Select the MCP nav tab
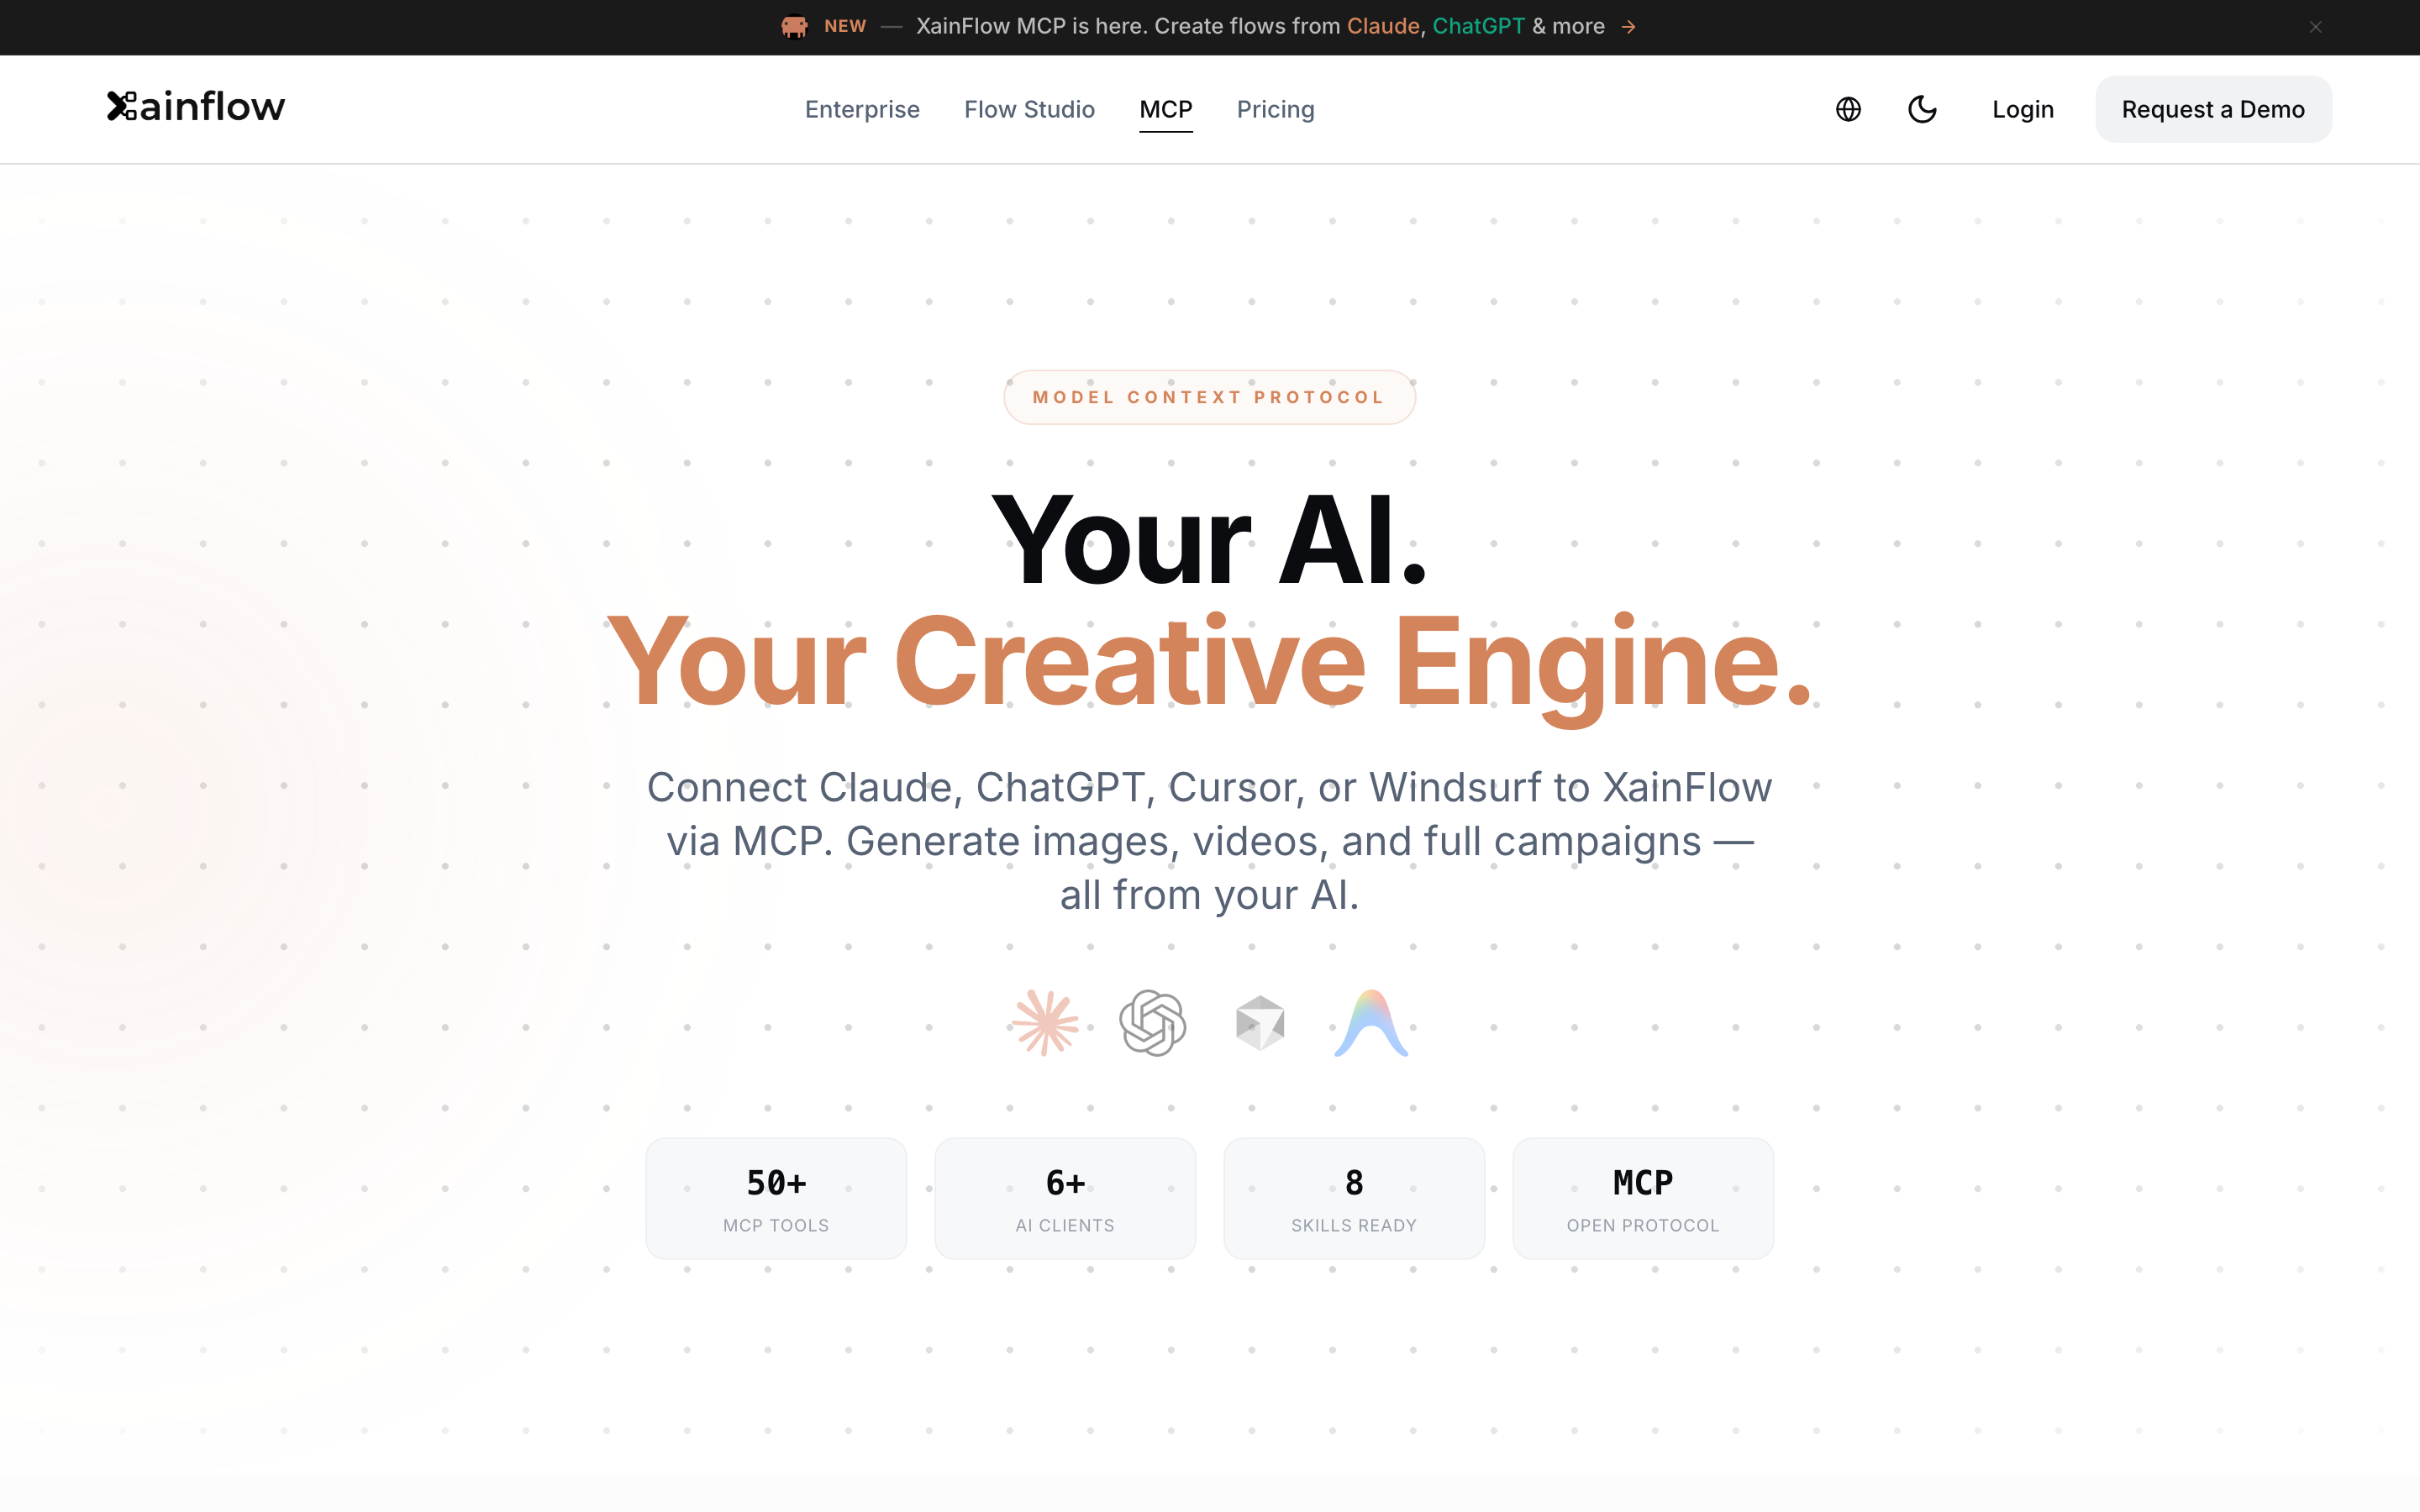This screenshot has width=2420, height=1512. click(x=1166, y=109)
